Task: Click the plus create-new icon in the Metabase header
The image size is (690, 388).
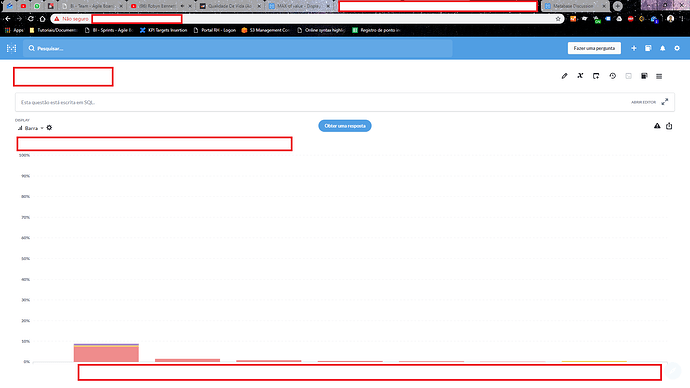Action: point(634,48)
